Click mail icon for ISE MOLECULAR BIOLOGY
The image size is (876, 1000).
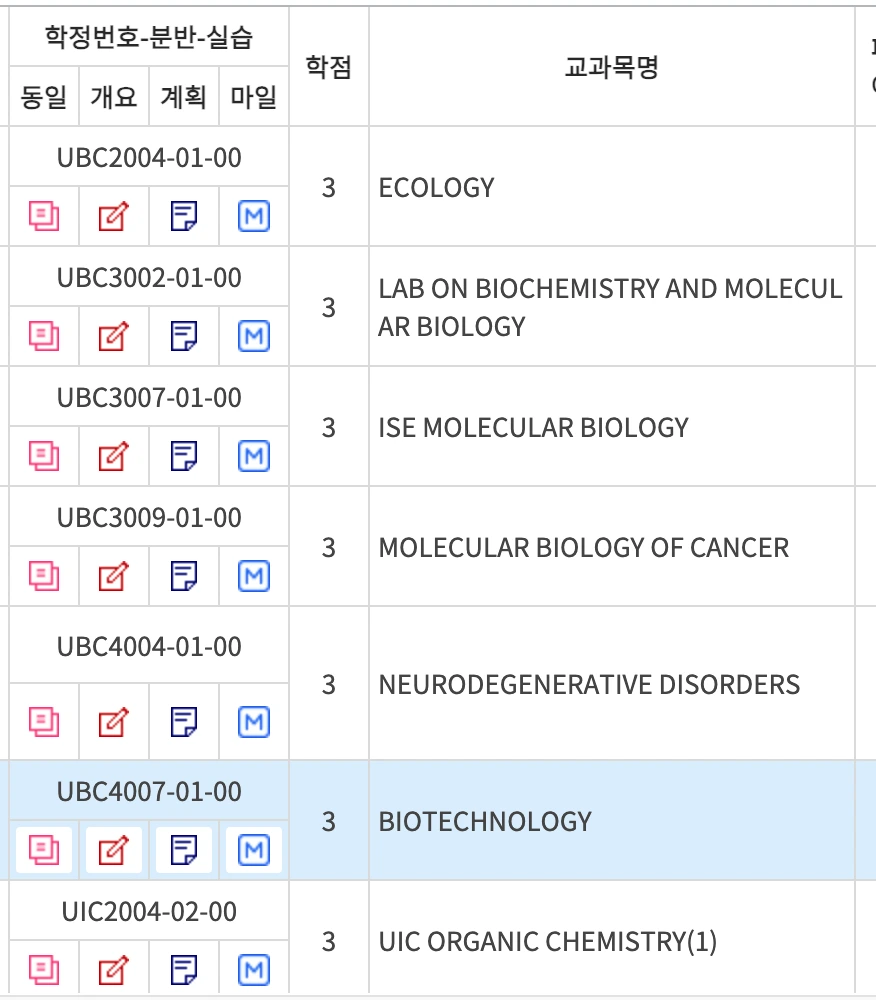[x=254, y=456]
